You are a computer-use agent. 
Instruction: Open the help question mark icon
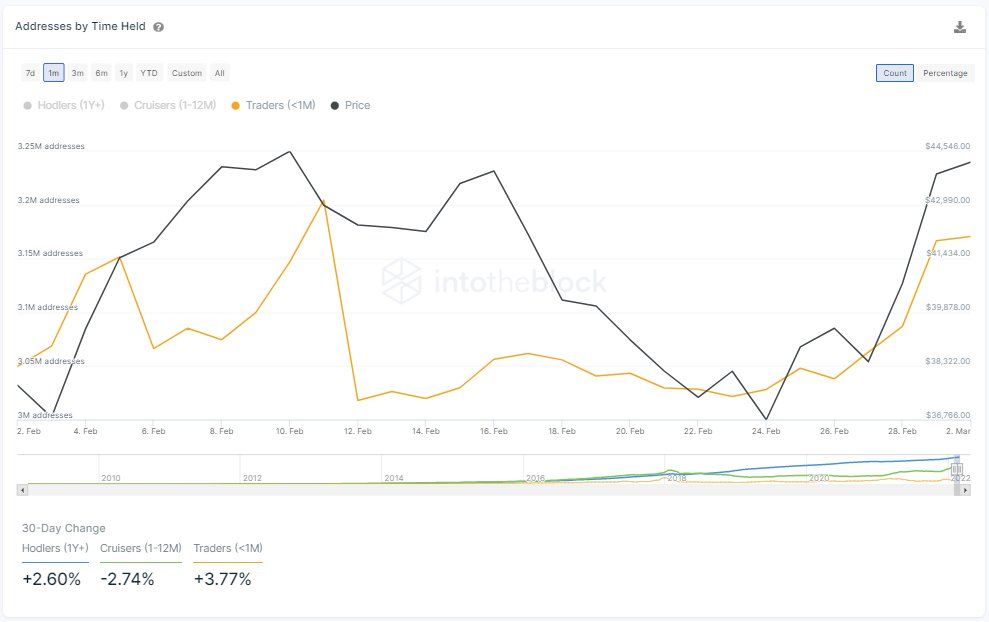click(159, 27)
